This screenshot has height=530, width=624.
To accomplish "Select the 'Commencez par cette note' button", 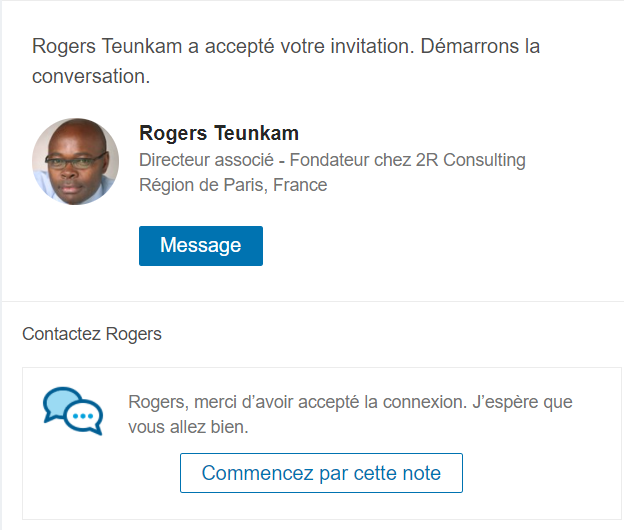I will pos(321,473).
